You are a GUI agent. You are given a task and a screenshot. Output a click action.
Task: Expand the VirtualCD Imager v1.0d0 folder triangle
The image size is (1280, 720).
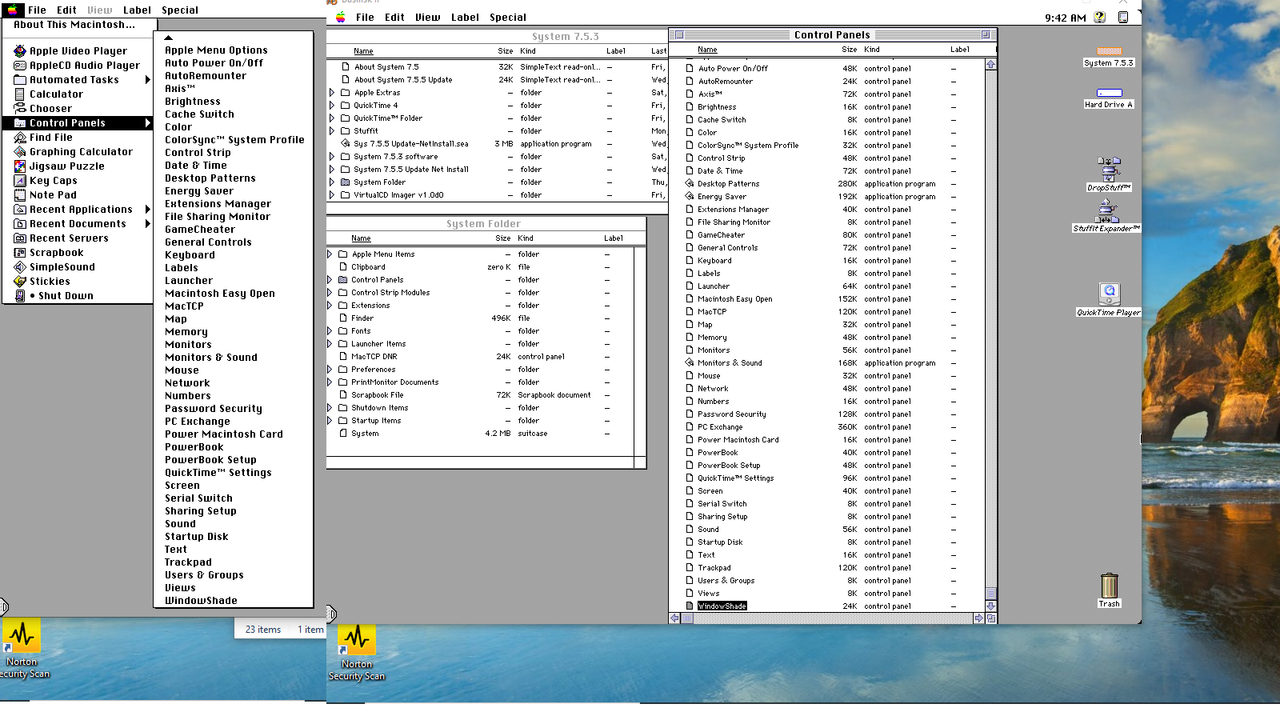tap(332, 195)
